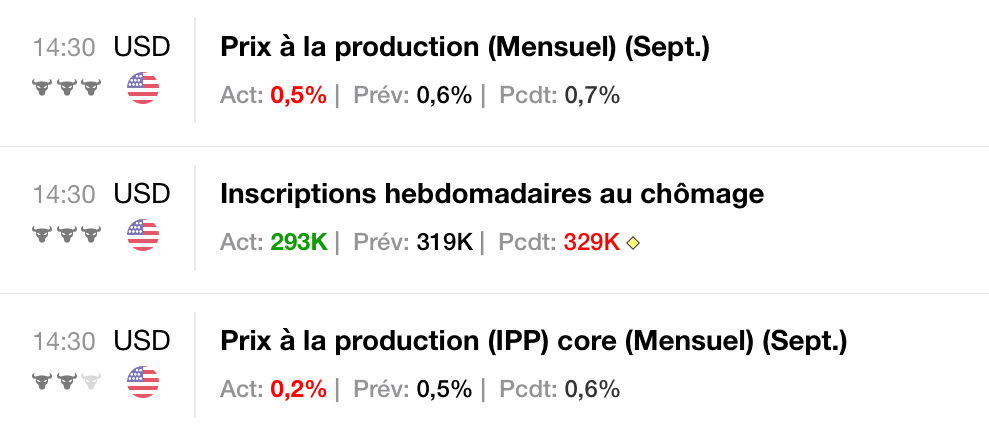Open Prix à la production (IPP) core event
989x430 pixels.
[x=533, y=341]
